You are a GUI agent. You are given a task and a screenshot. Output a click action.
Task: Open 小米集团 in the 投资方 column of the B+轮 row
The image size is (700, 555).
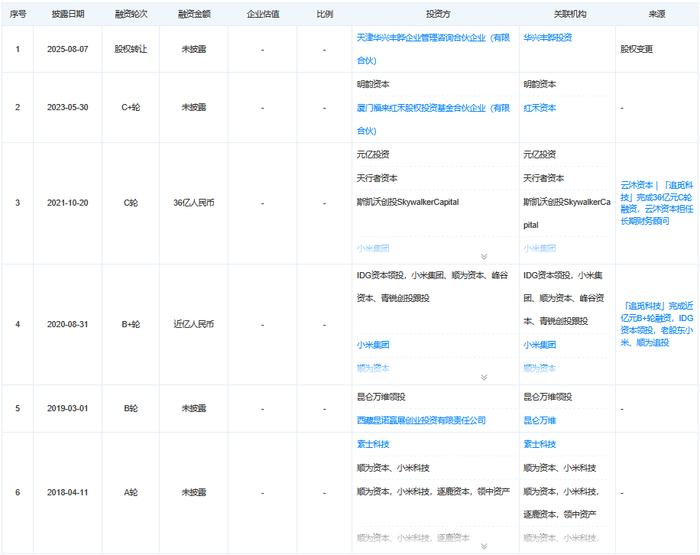coord(373,345)
